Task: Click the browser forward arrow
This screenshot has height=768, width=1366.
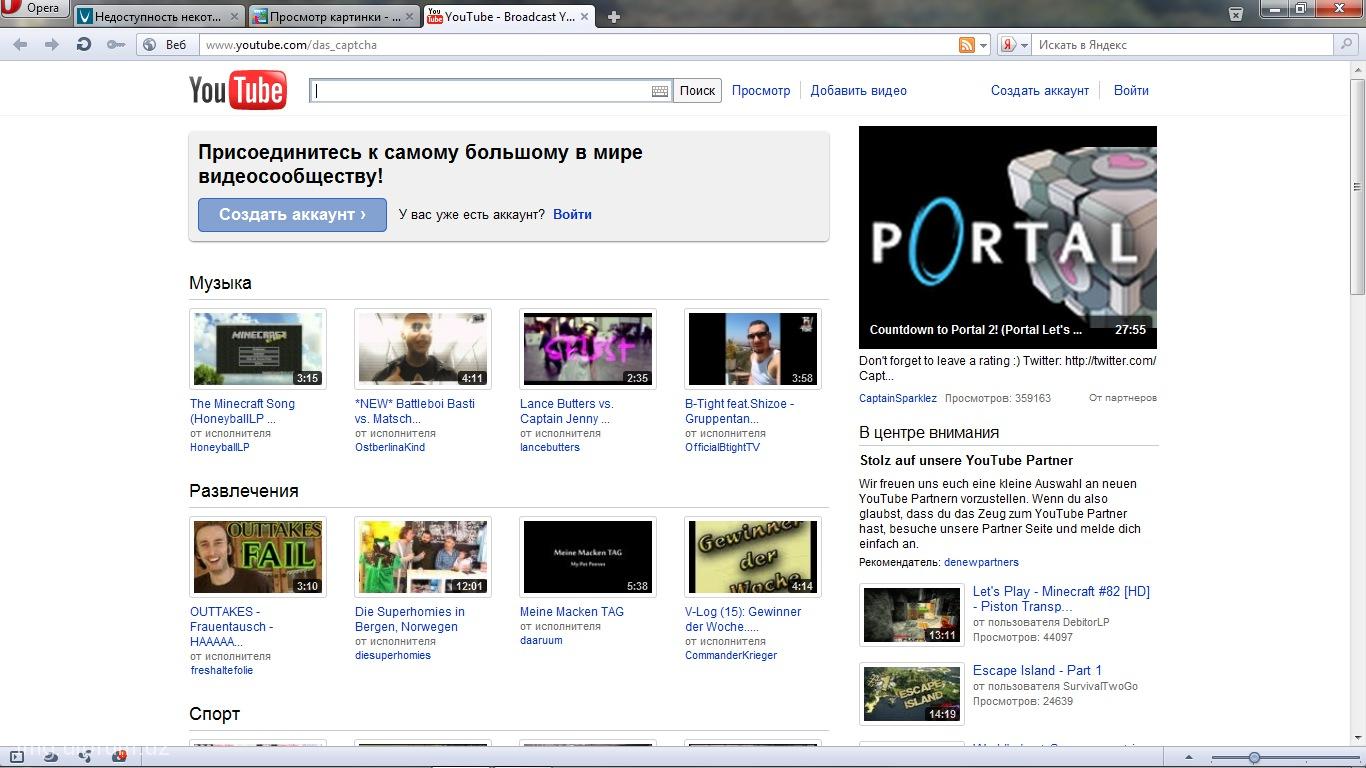Action: click(52, 44)
